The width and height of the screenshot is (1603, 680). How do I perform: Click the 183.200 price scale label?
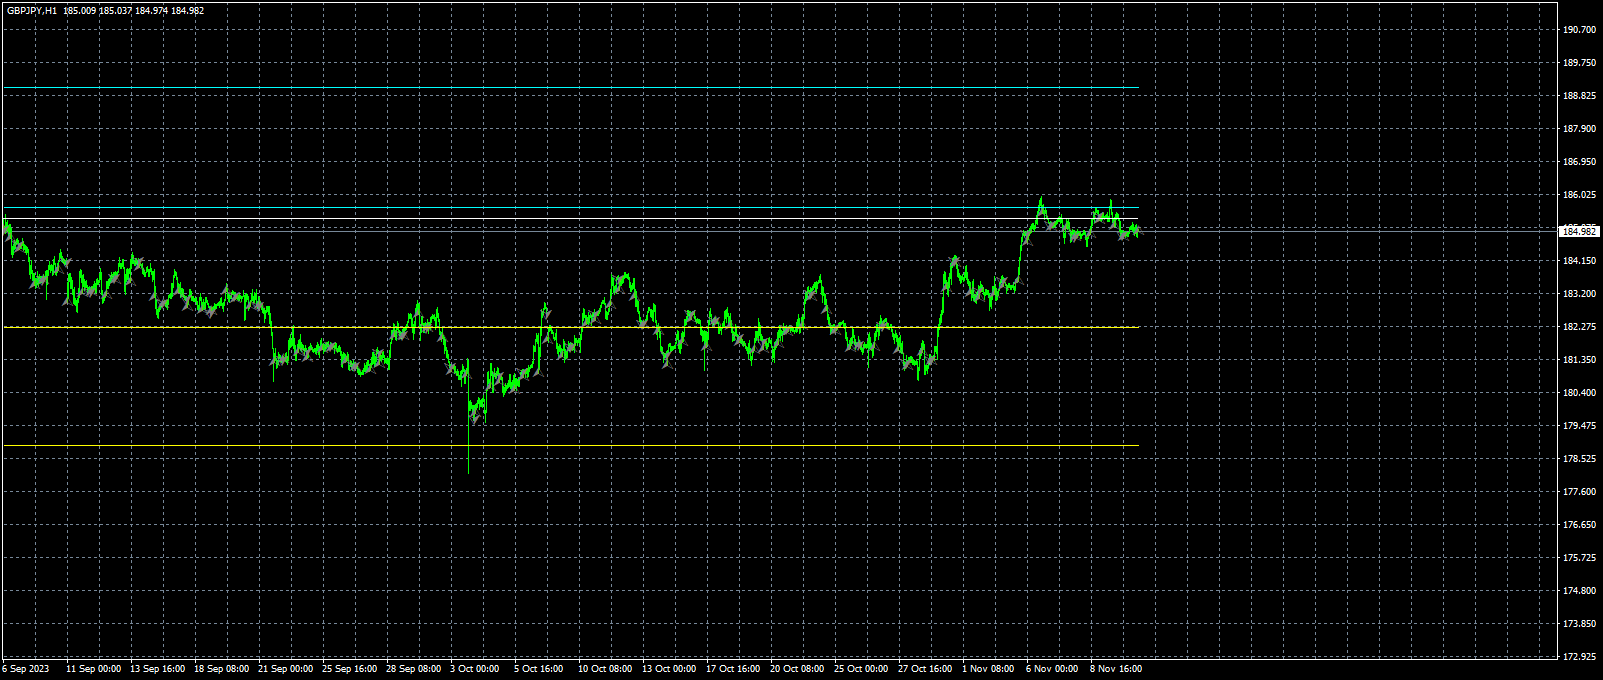[1579, 294]
